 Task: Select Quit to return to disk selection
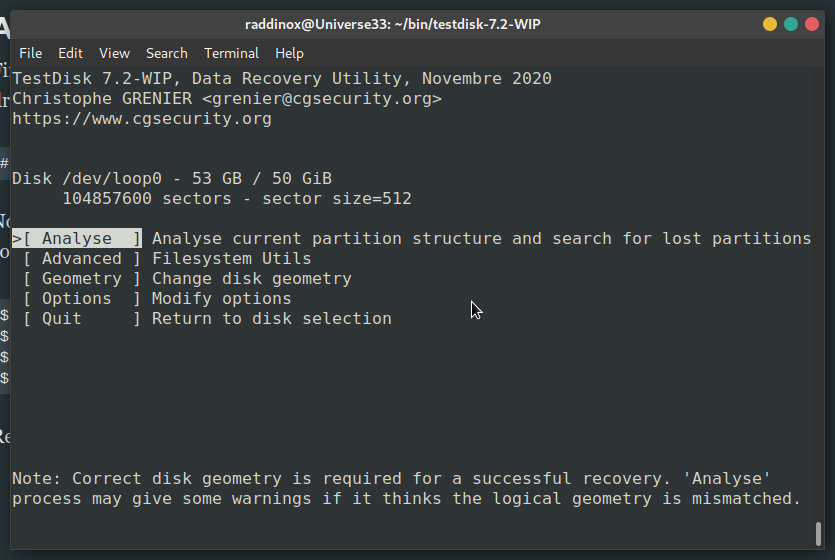(81, 318)
